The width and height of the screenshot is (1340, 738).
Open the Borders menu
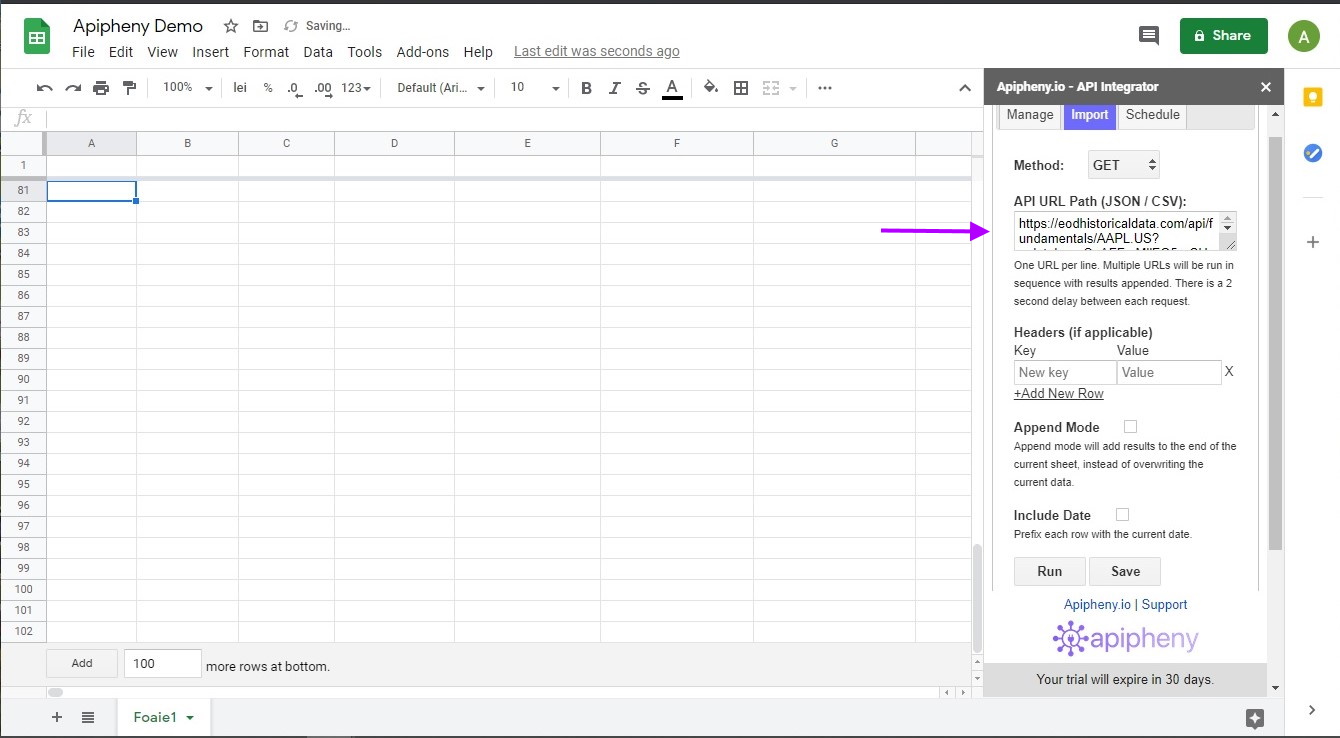[741, 87]
